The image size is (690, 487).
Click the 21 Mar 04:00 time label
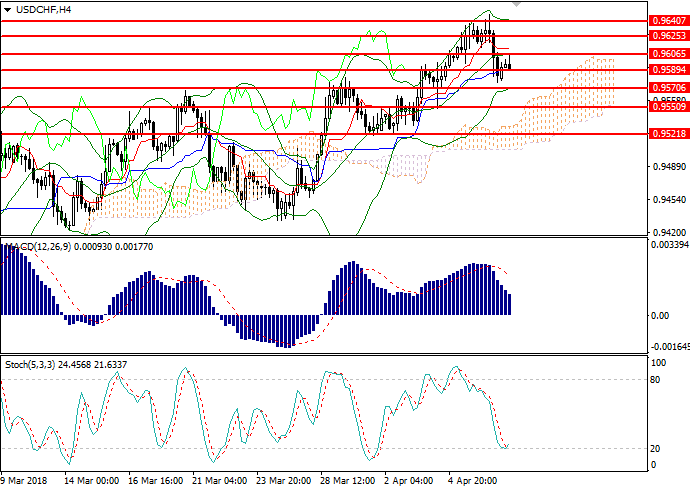click(218, 479)
